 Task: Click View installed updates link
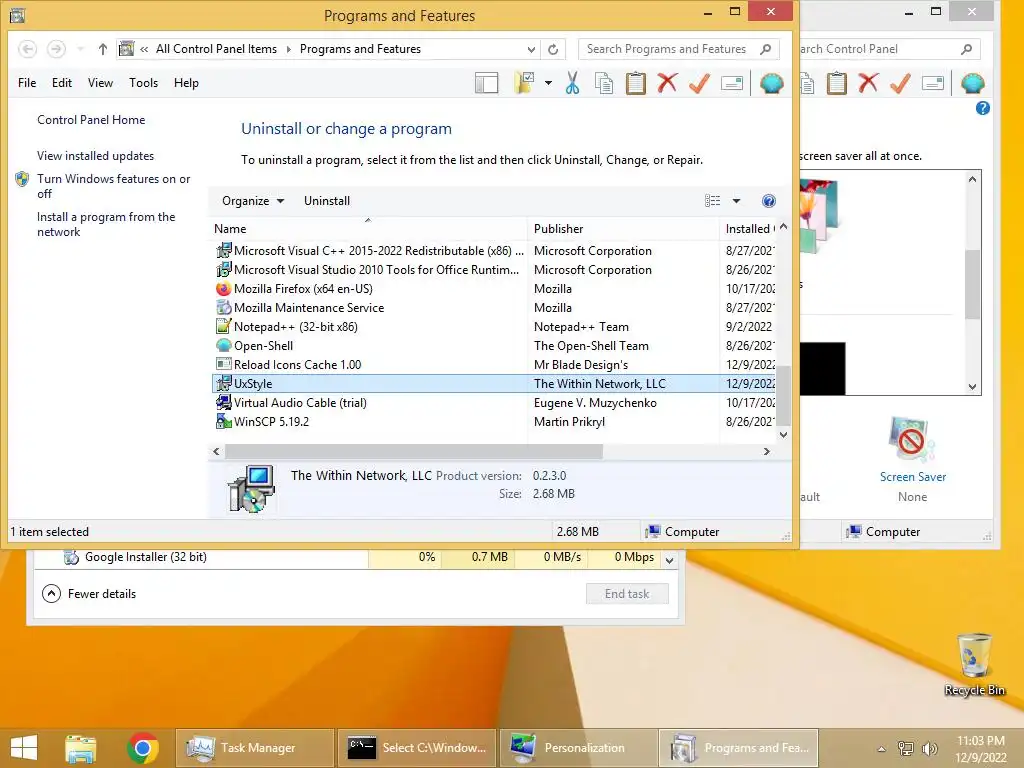(x=95, y=155)
